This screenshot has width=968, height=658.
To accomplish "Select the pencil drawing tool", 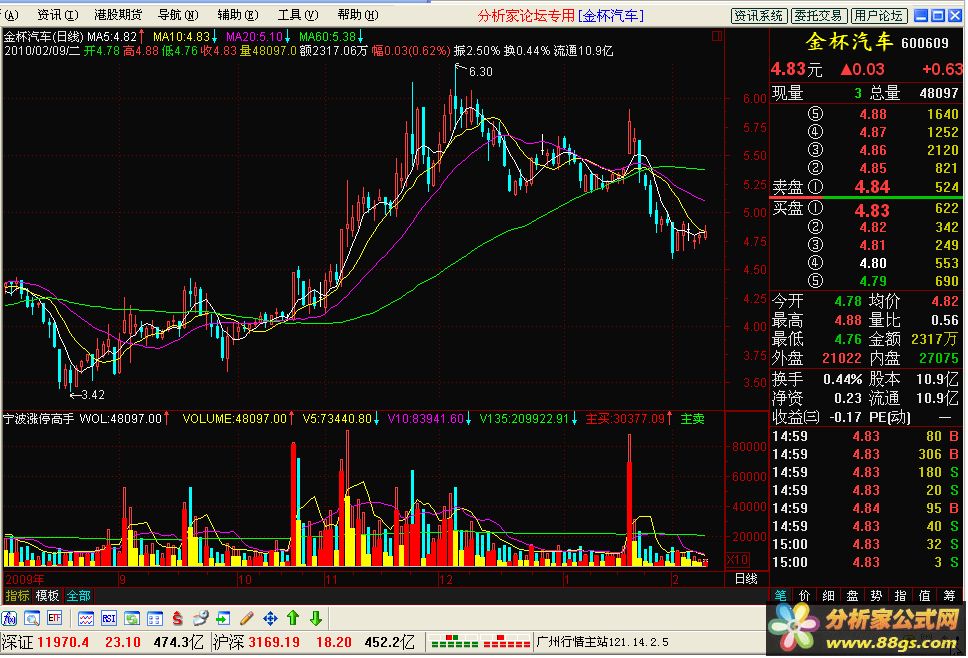I will pyautogui.click(x=246, y=618).
